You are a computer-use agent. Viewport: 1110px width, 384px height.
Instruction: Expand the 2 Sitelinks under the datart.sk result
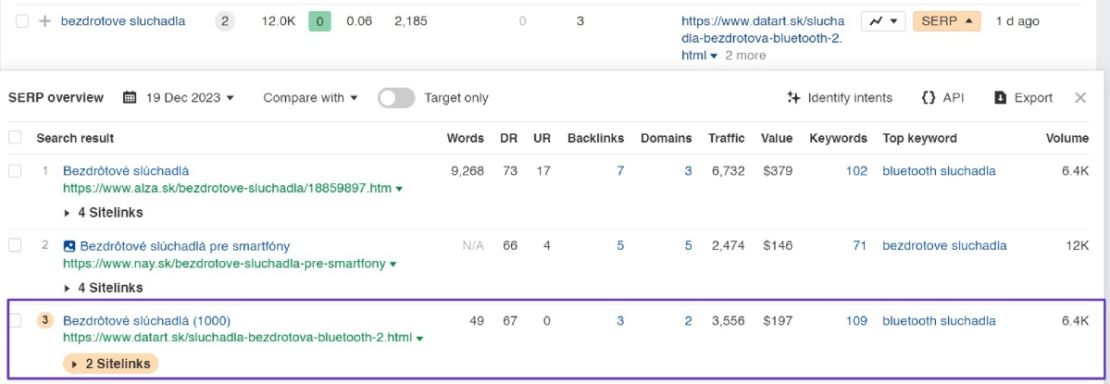pyautogui.click(x=111, y=363)
